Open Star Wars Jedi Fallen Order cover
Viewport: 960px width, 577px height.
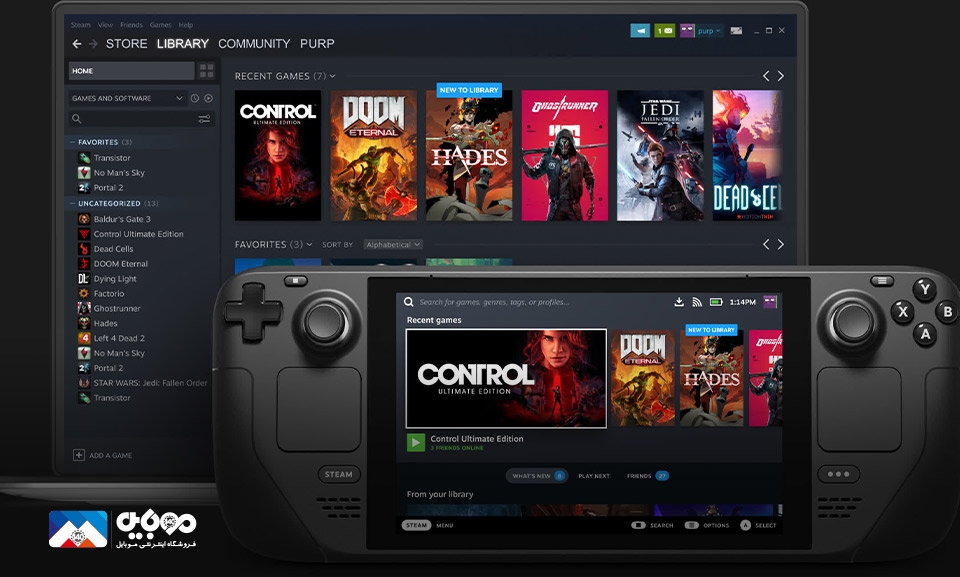[660, 156]
